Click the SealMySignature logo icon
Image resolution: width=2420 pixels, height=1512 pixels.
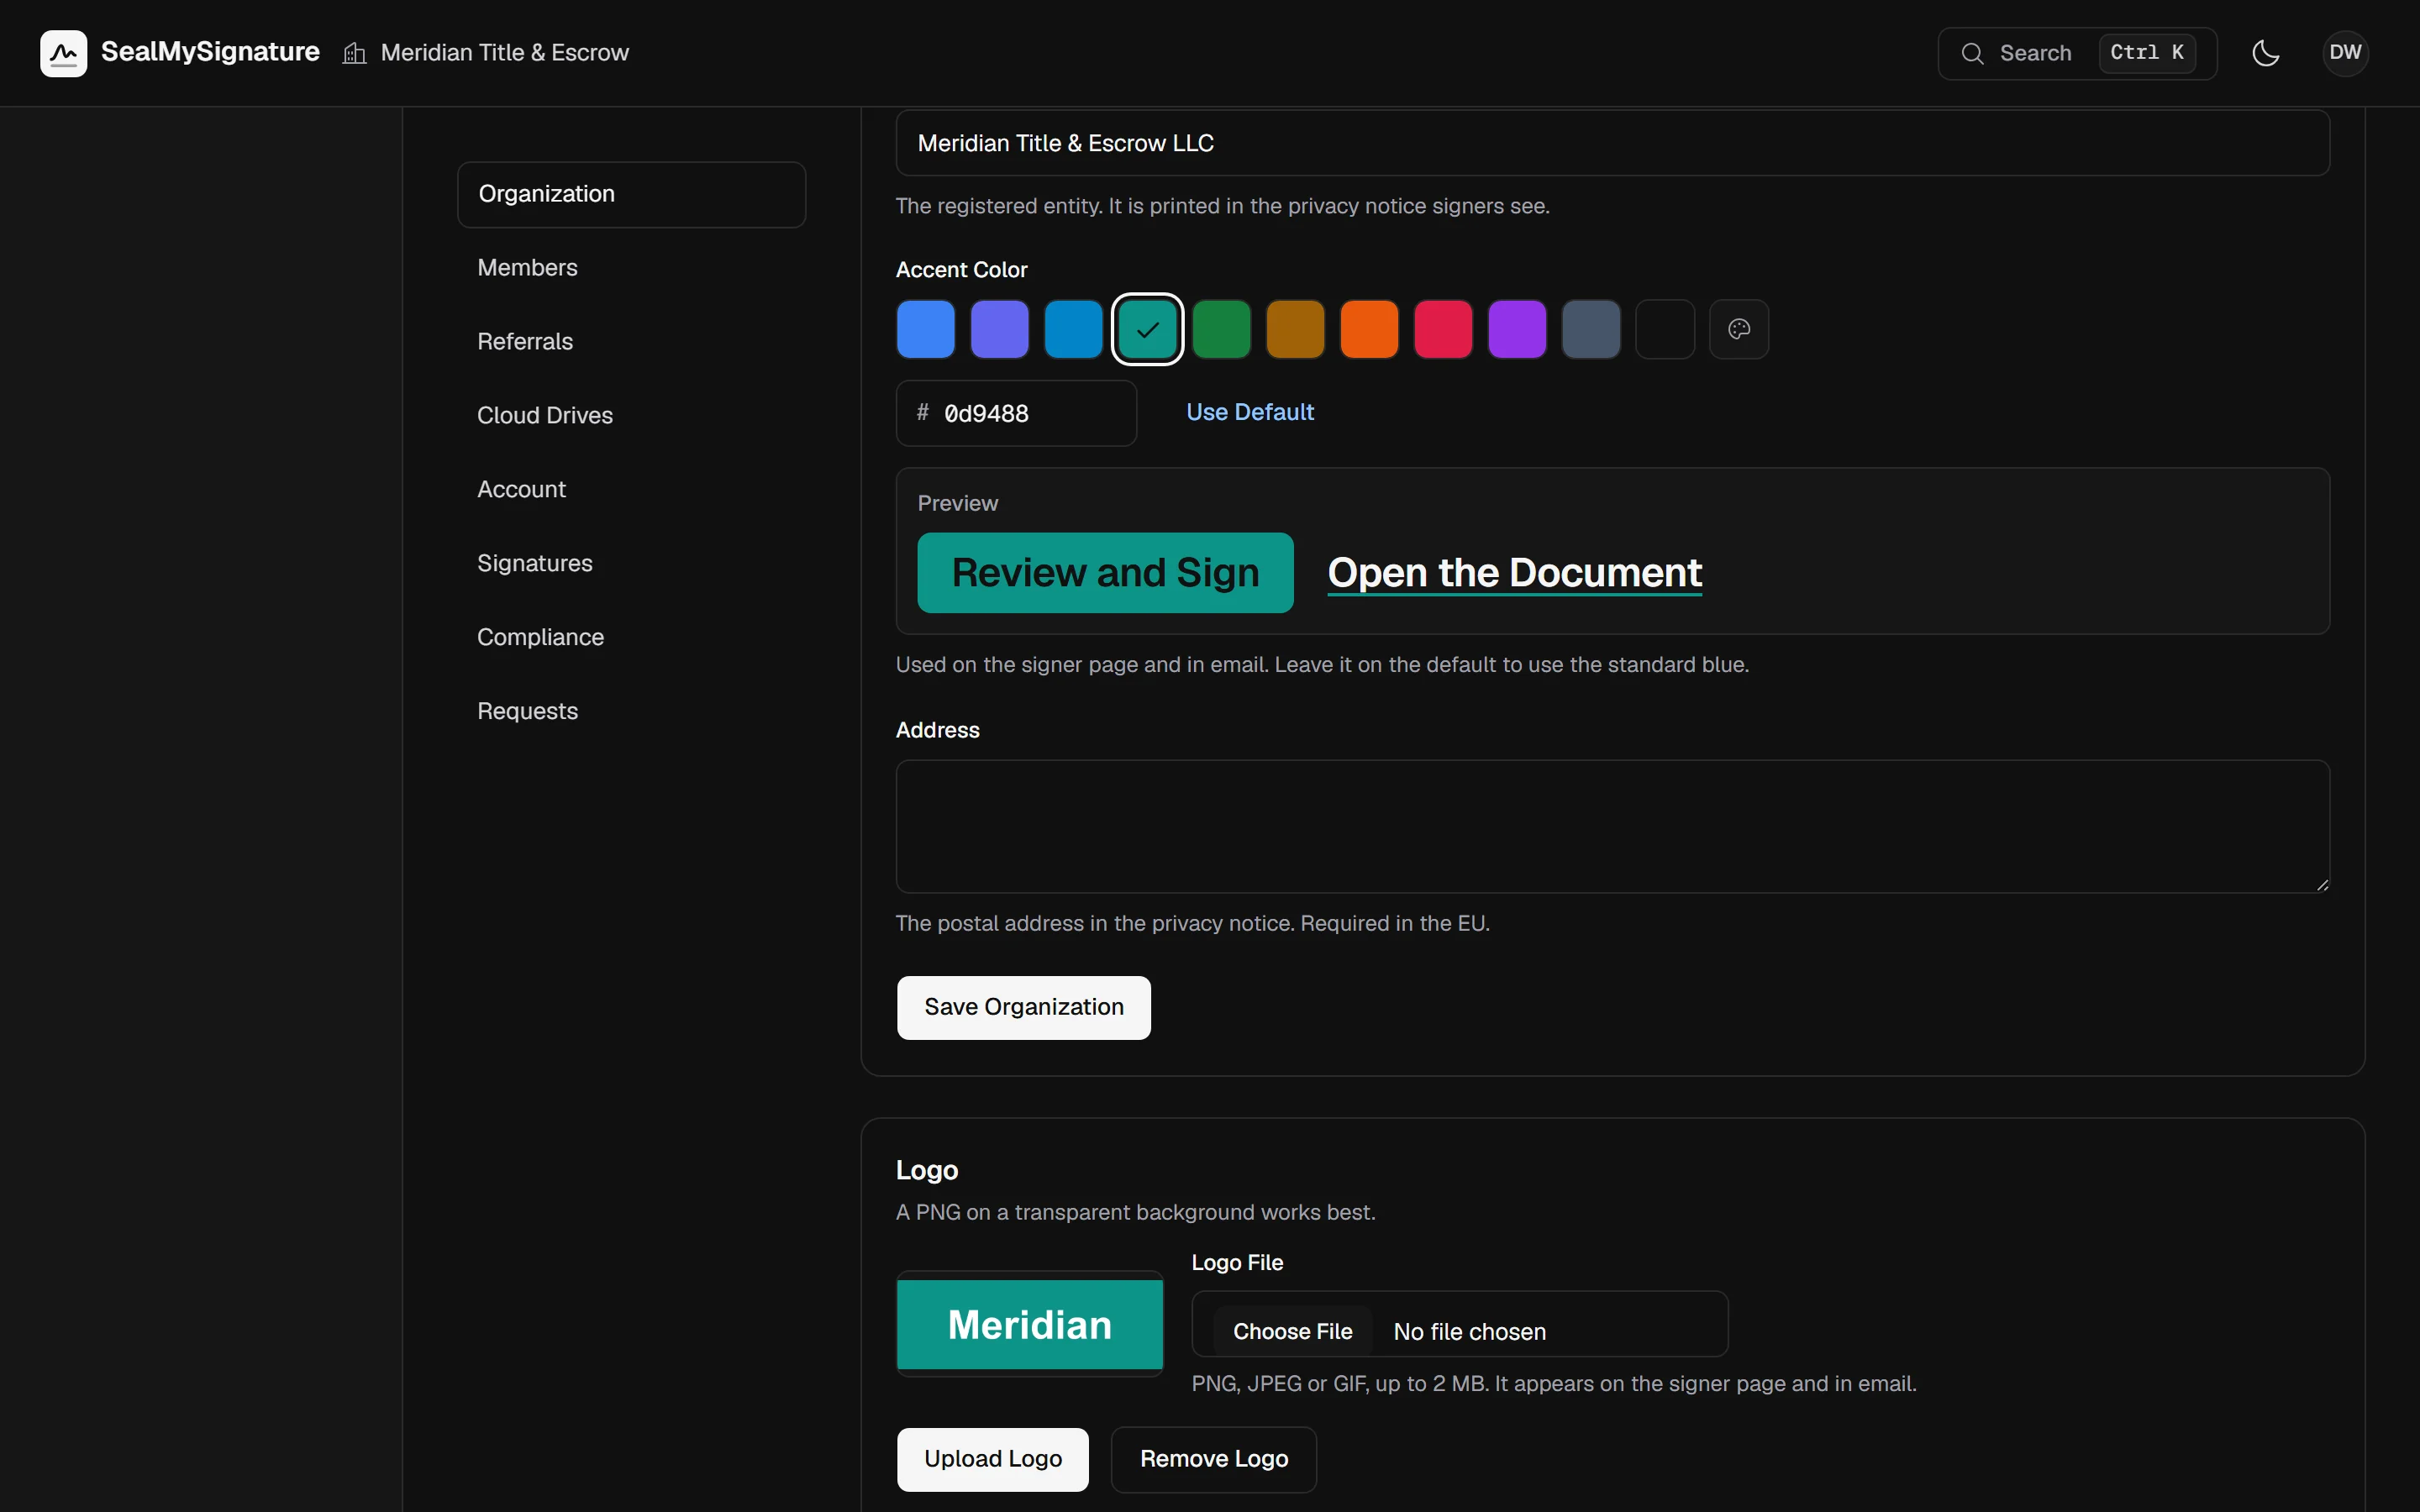point(63,53)
